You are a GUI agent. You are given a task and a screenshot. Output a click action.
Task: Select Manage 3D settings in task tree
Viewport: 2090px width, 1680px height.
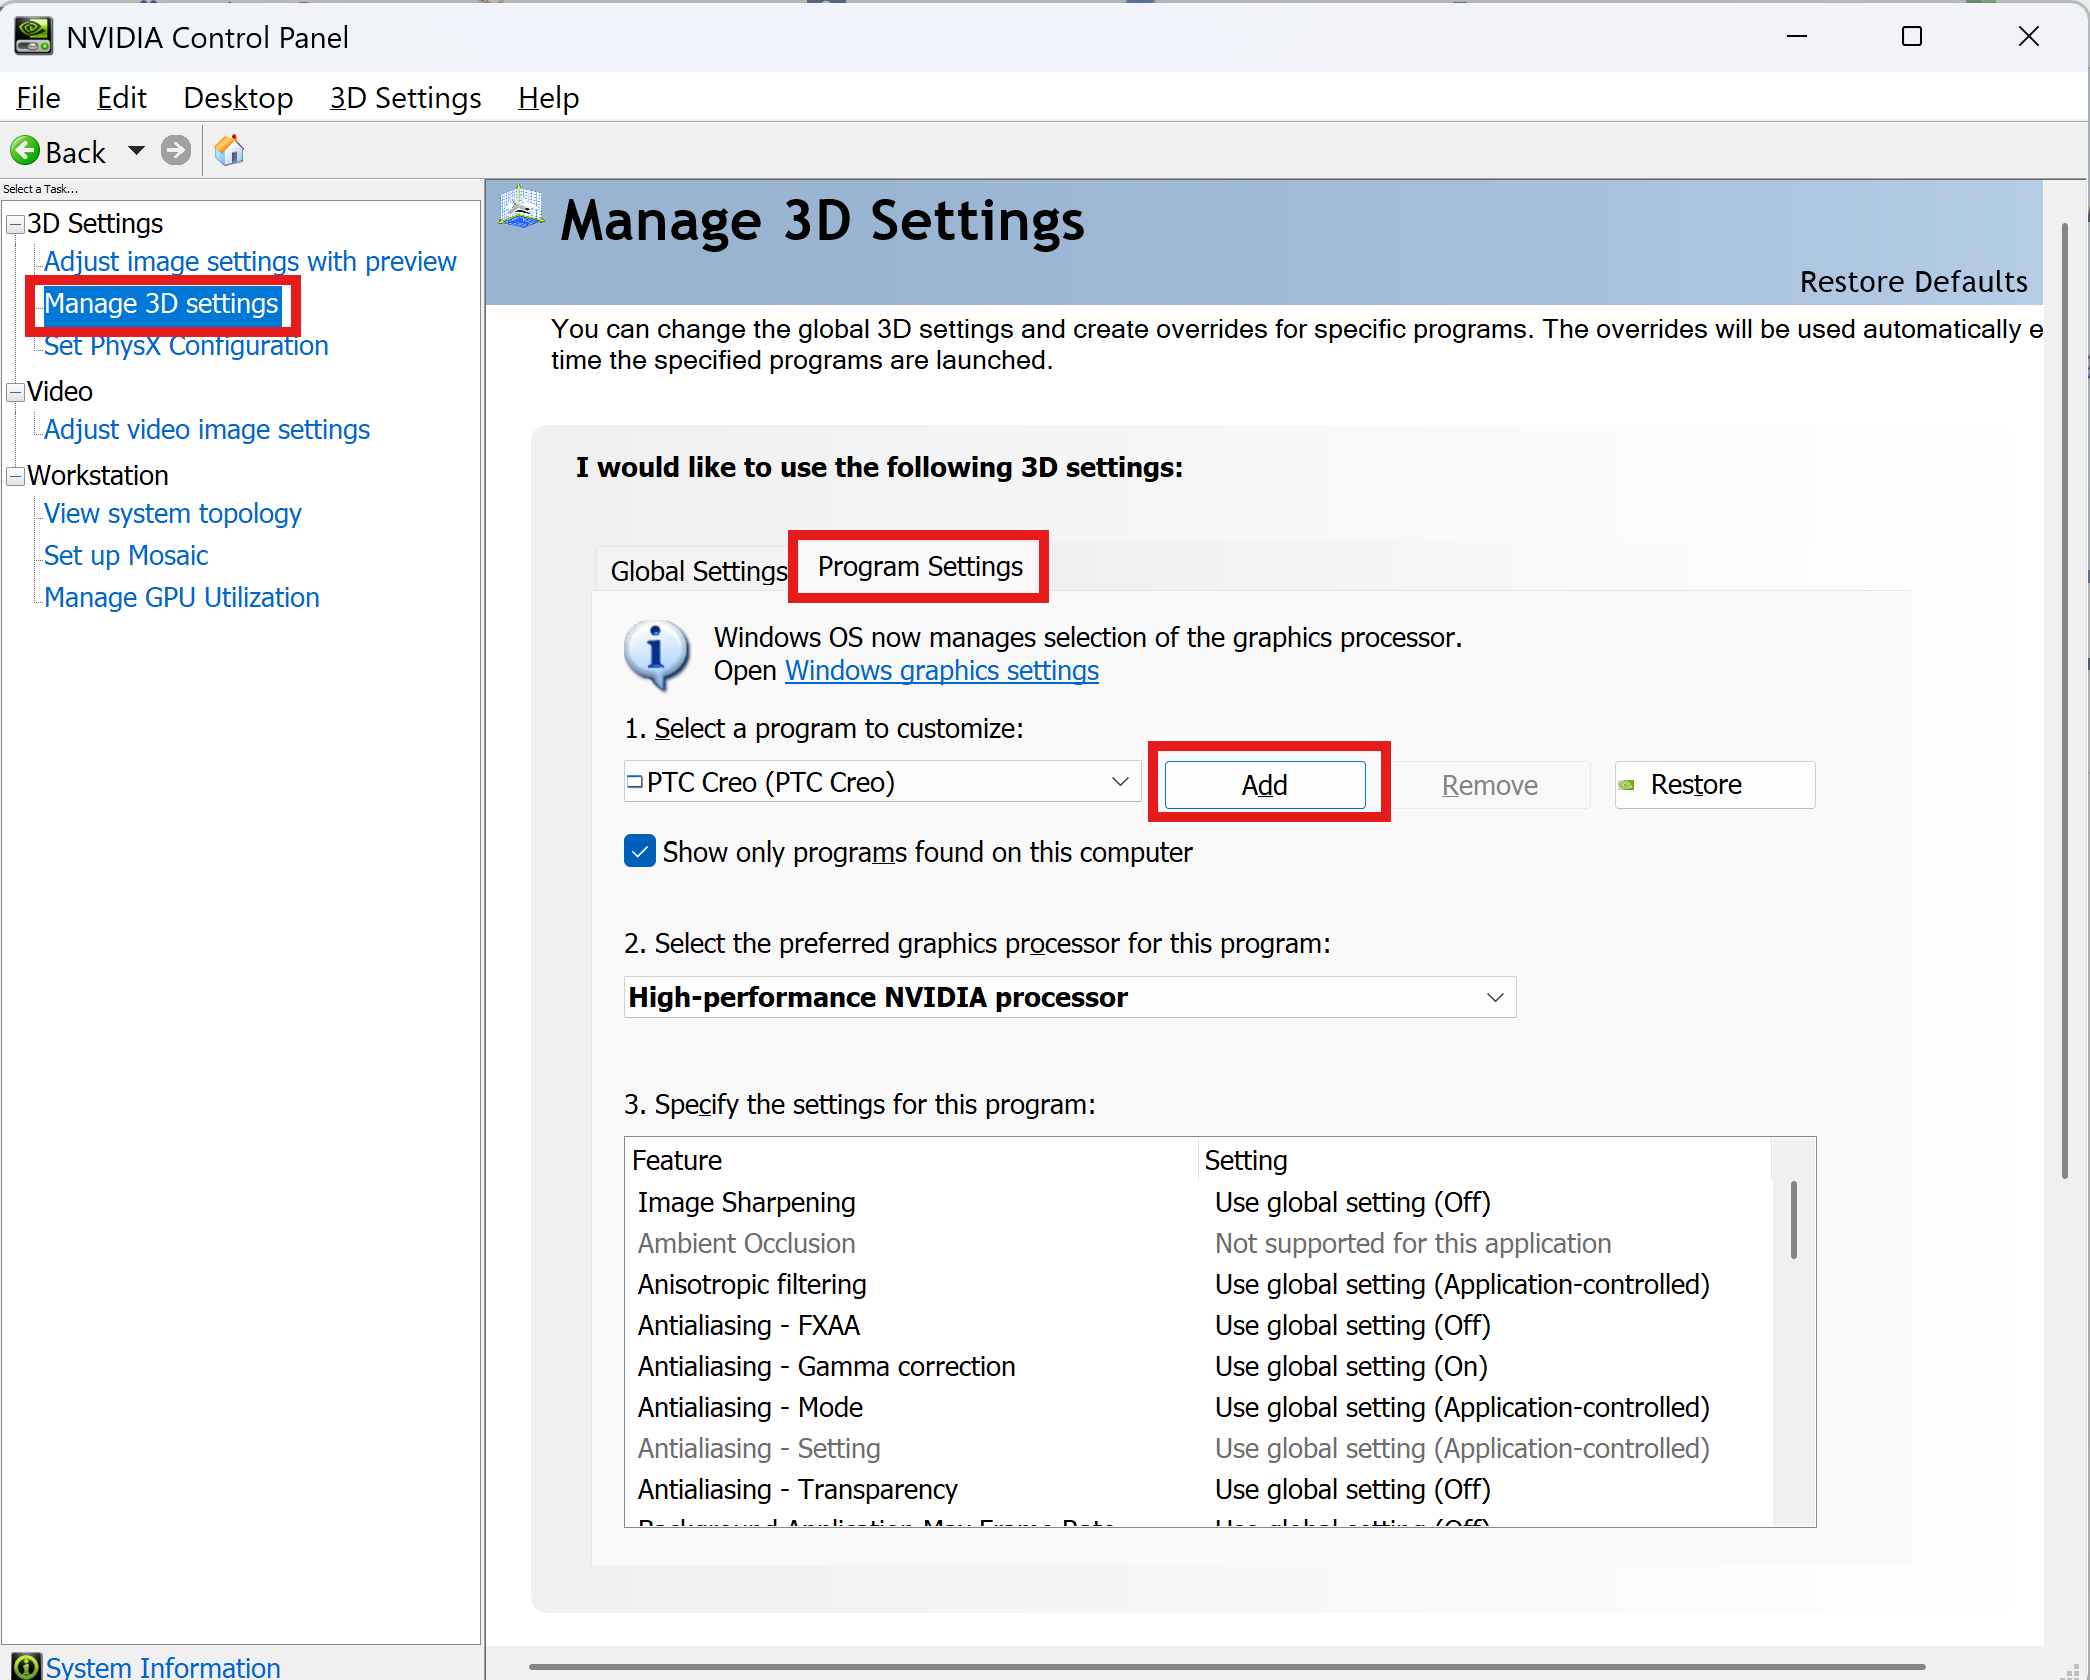click(x=161, y=304)
